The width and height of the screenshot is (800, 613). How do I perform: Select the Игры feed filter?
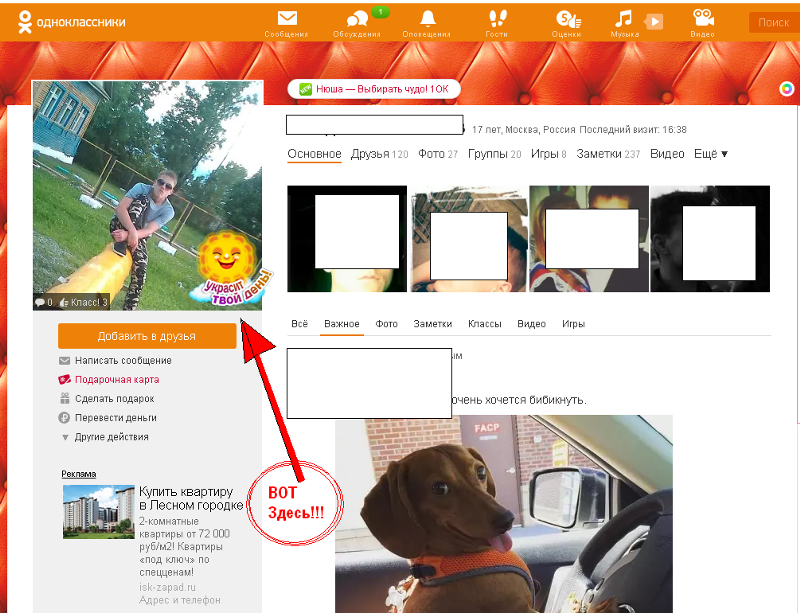pos(573,324)
